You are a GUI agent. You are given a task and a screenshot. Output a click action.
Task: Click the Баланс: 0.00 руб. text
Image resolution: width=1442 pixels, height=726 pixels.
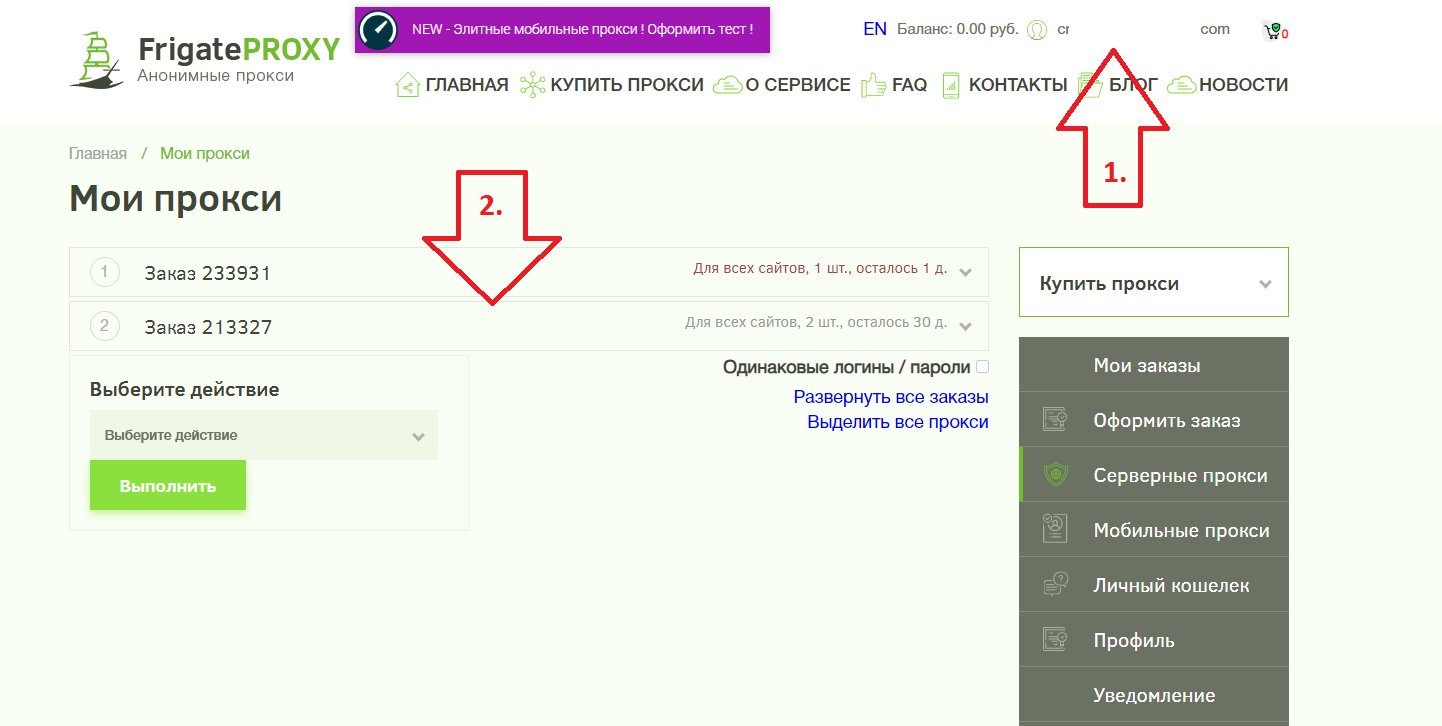[958, 29]
